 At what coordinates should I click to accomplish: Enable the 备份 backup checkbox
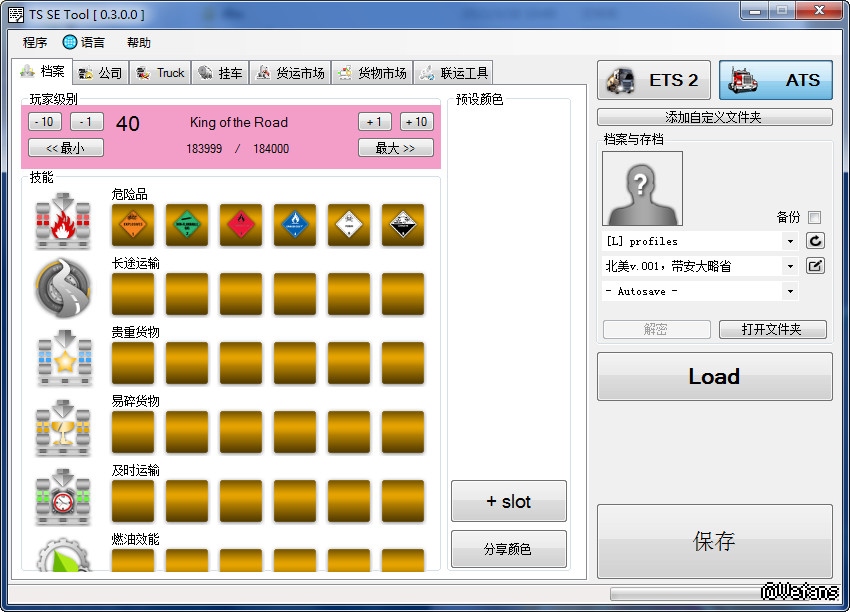814,217
